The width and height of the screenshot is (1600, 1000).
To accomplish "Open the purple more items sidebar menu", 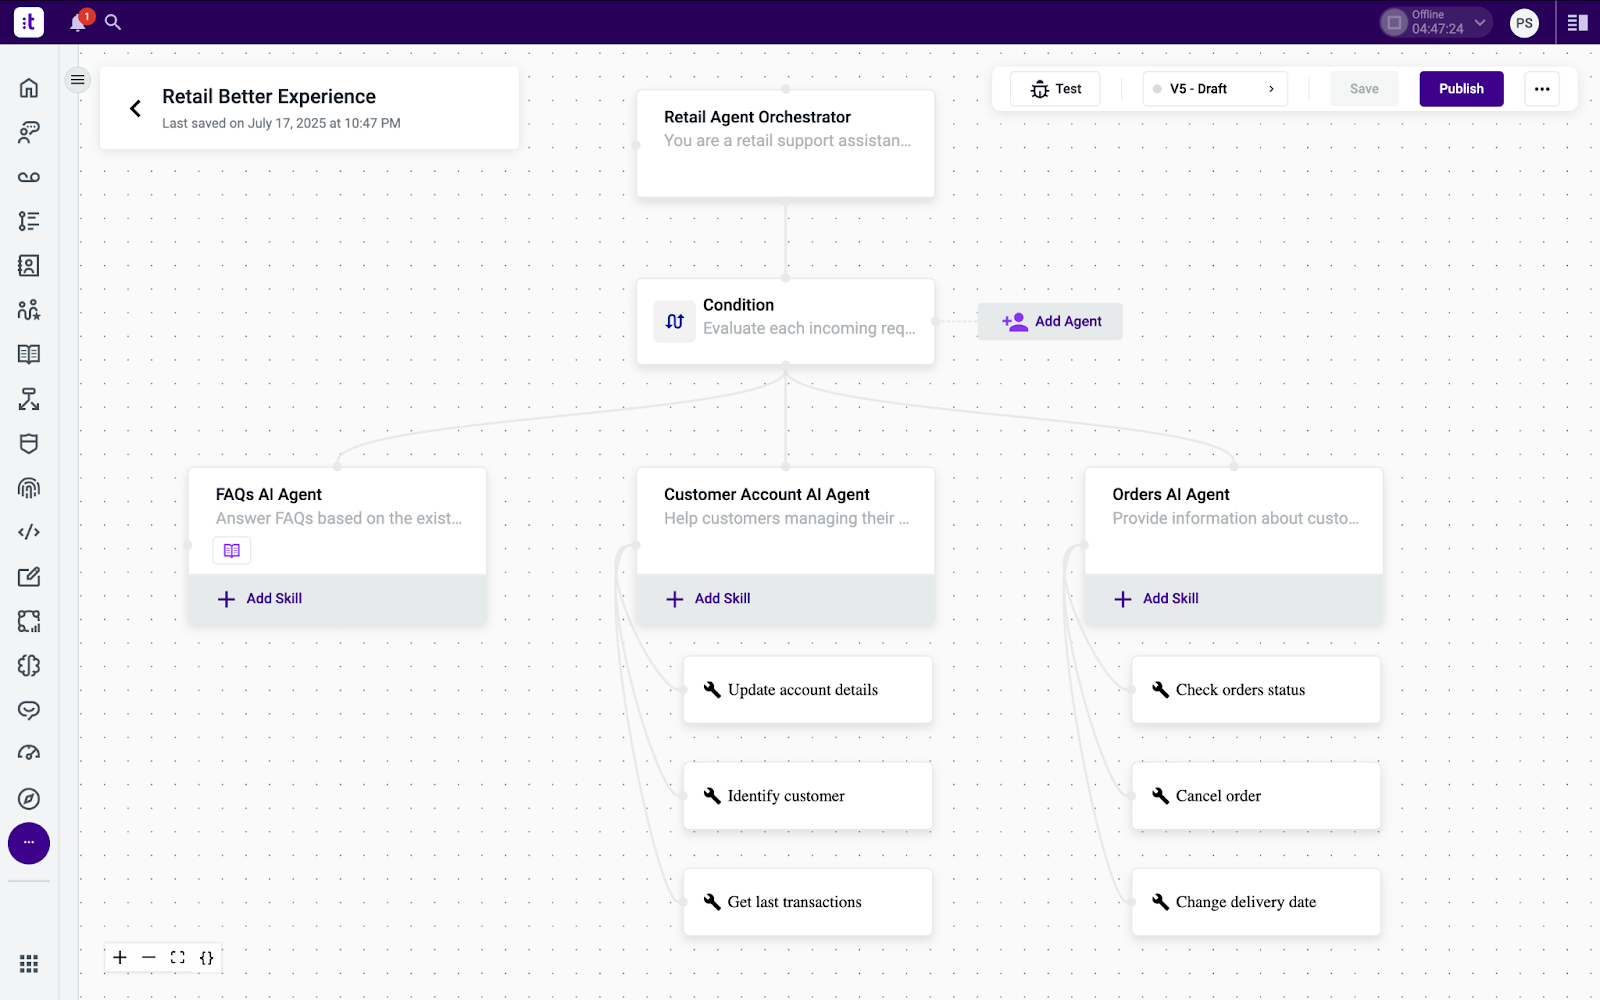I will (29, 843).
